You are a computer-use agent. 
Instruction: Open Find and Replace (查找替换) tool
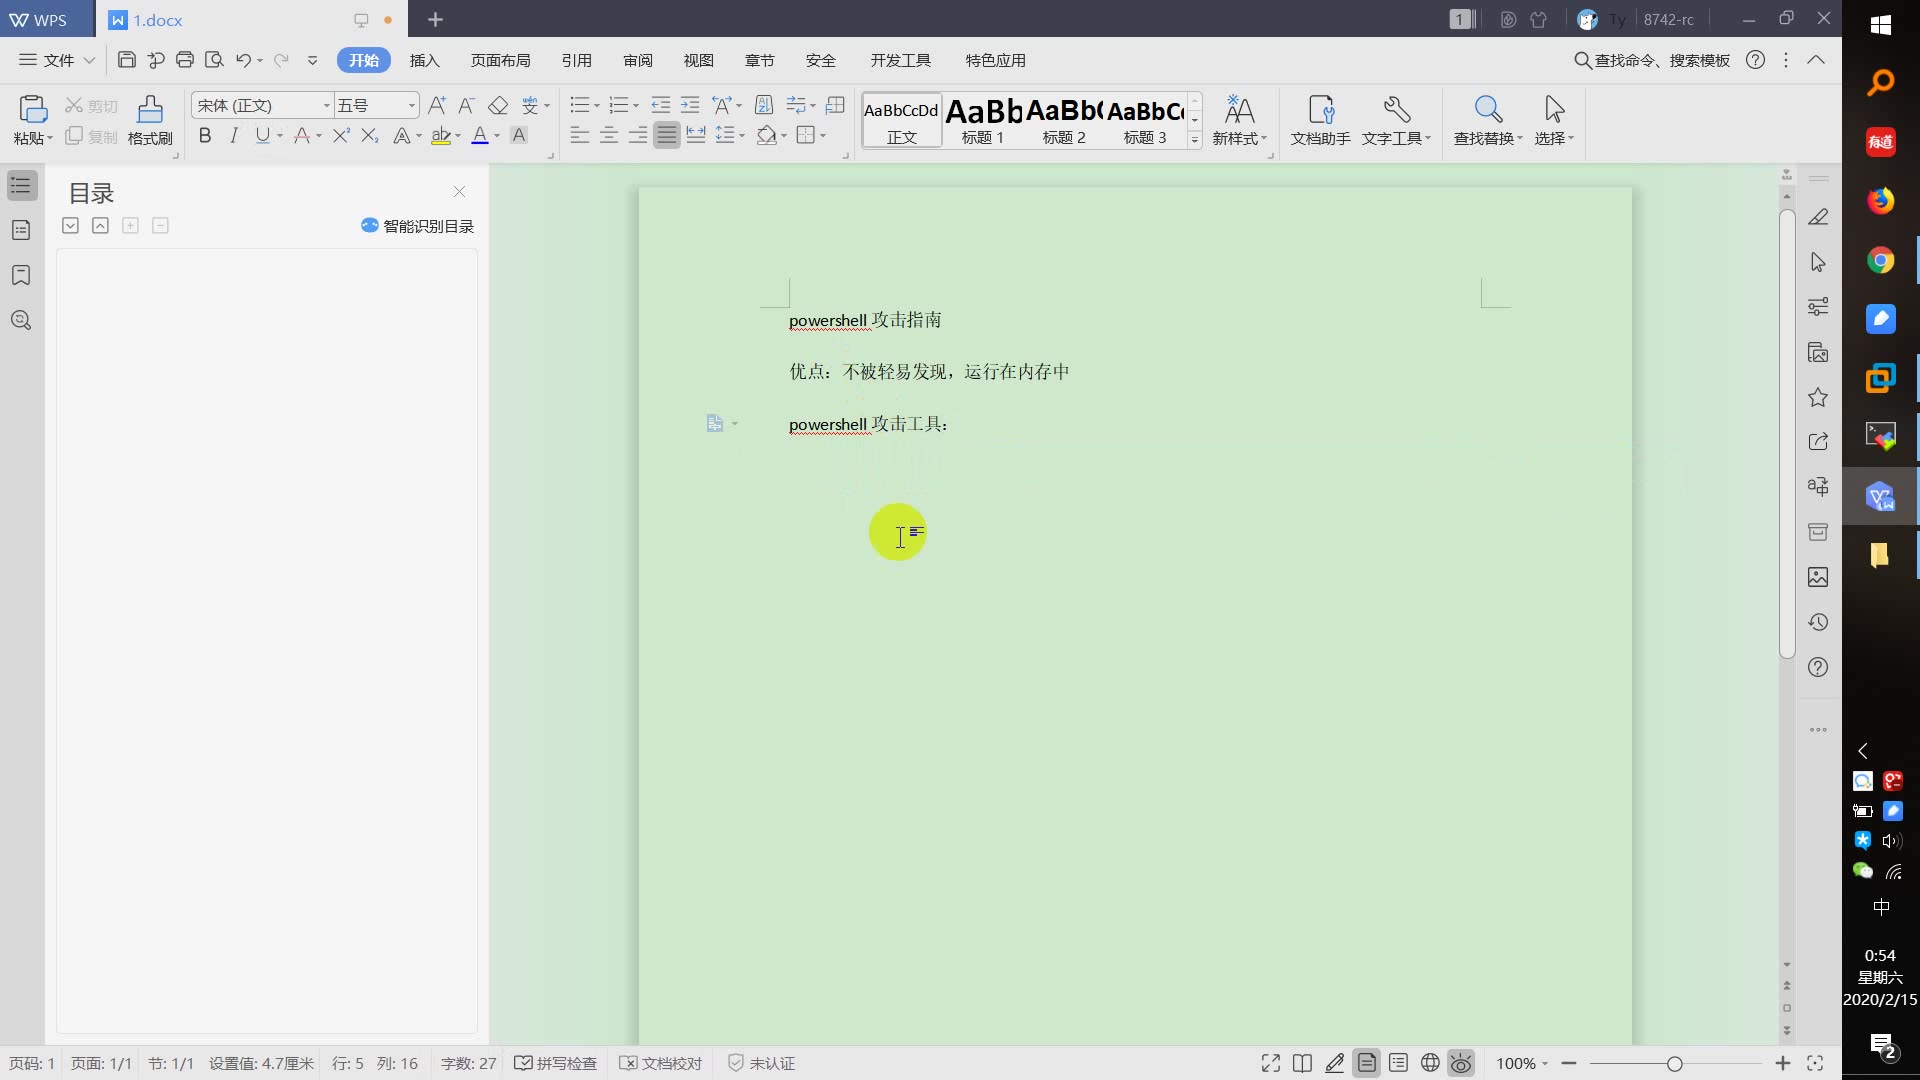point(1488,110)
